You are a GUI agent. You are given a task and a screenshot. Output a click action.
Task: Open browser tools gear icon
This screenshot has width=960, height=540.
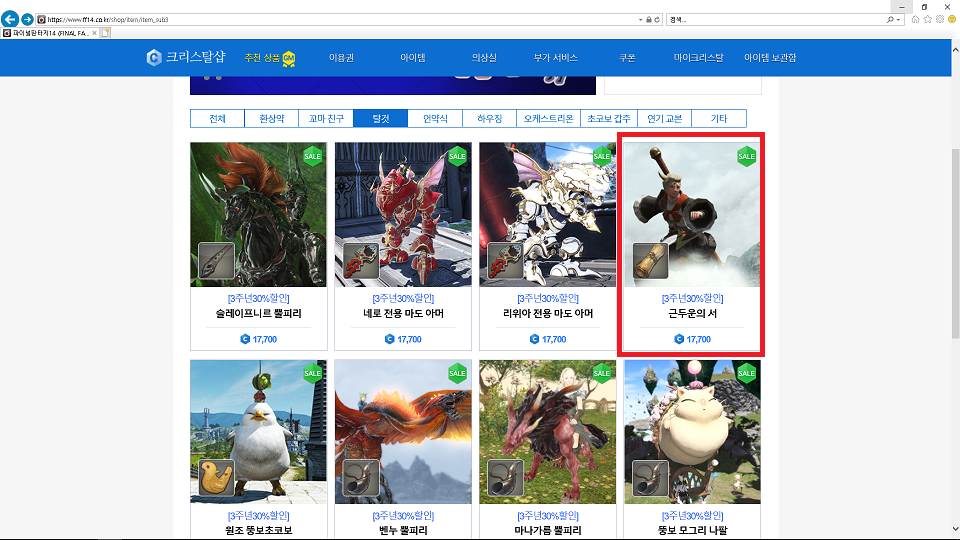[x=940, y=20]
